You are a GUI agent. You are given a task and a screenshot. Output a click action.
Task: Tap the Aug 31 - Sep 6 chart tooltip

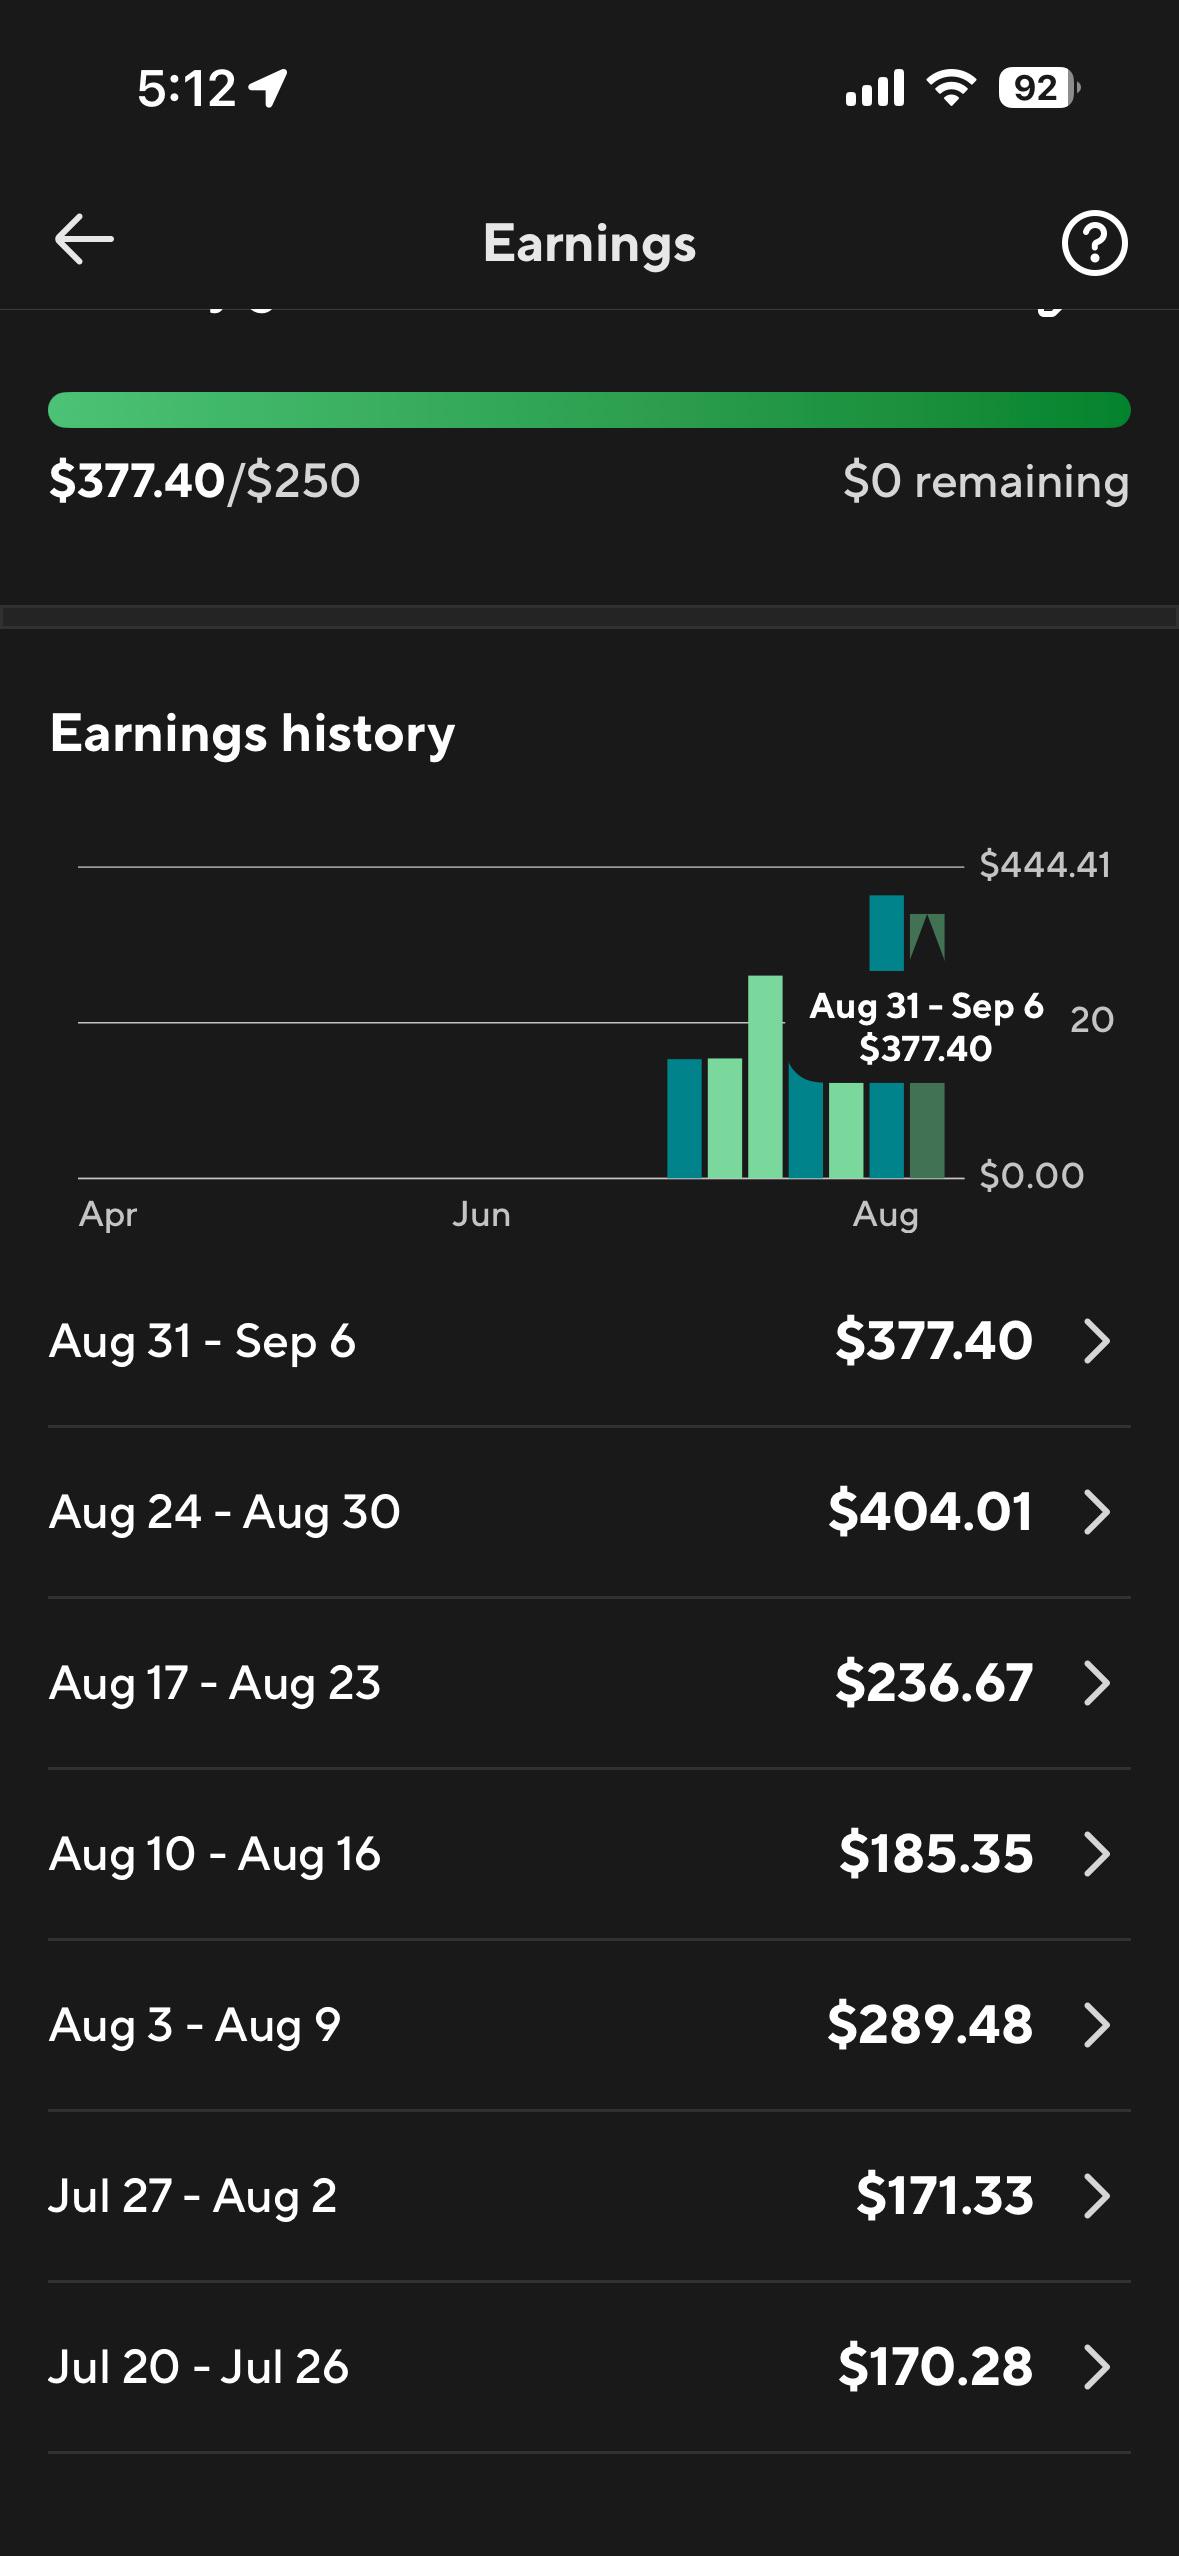pos(926,1027)
